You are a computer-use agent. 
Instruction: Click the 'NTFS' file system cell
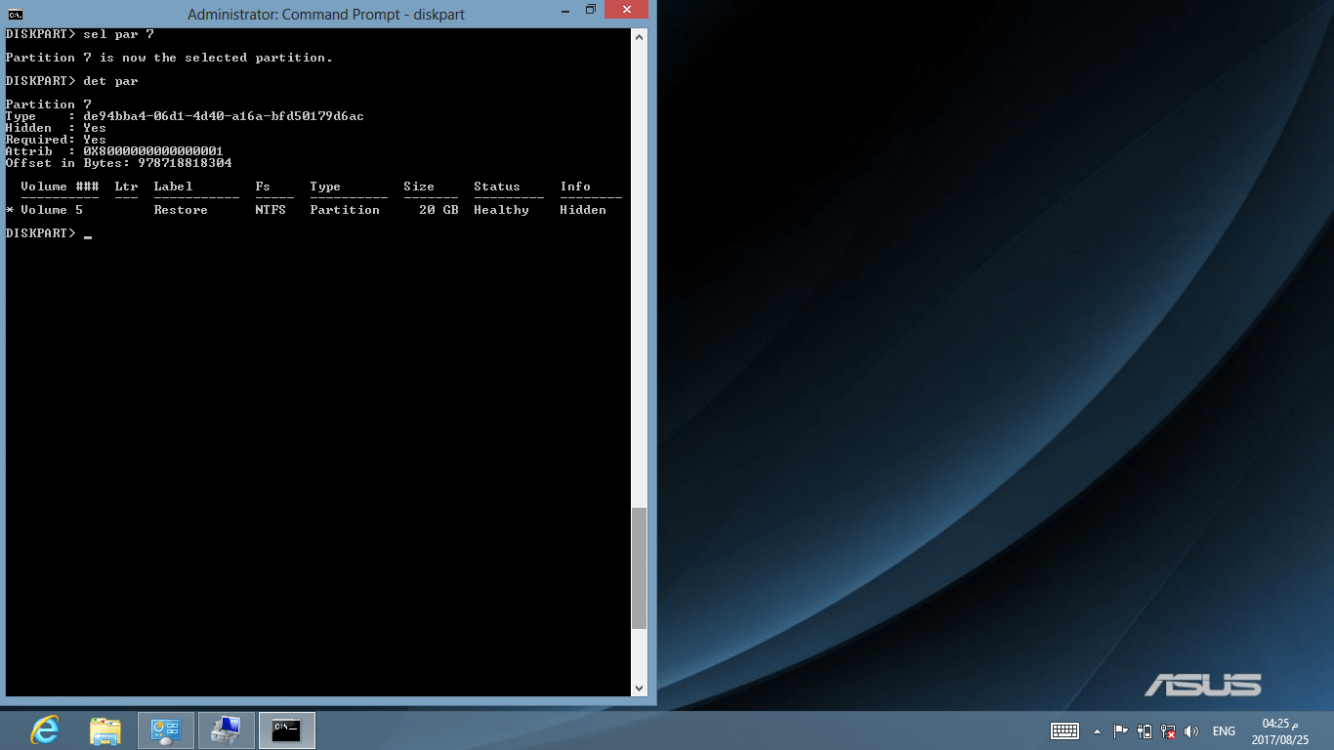click(271, 210)
